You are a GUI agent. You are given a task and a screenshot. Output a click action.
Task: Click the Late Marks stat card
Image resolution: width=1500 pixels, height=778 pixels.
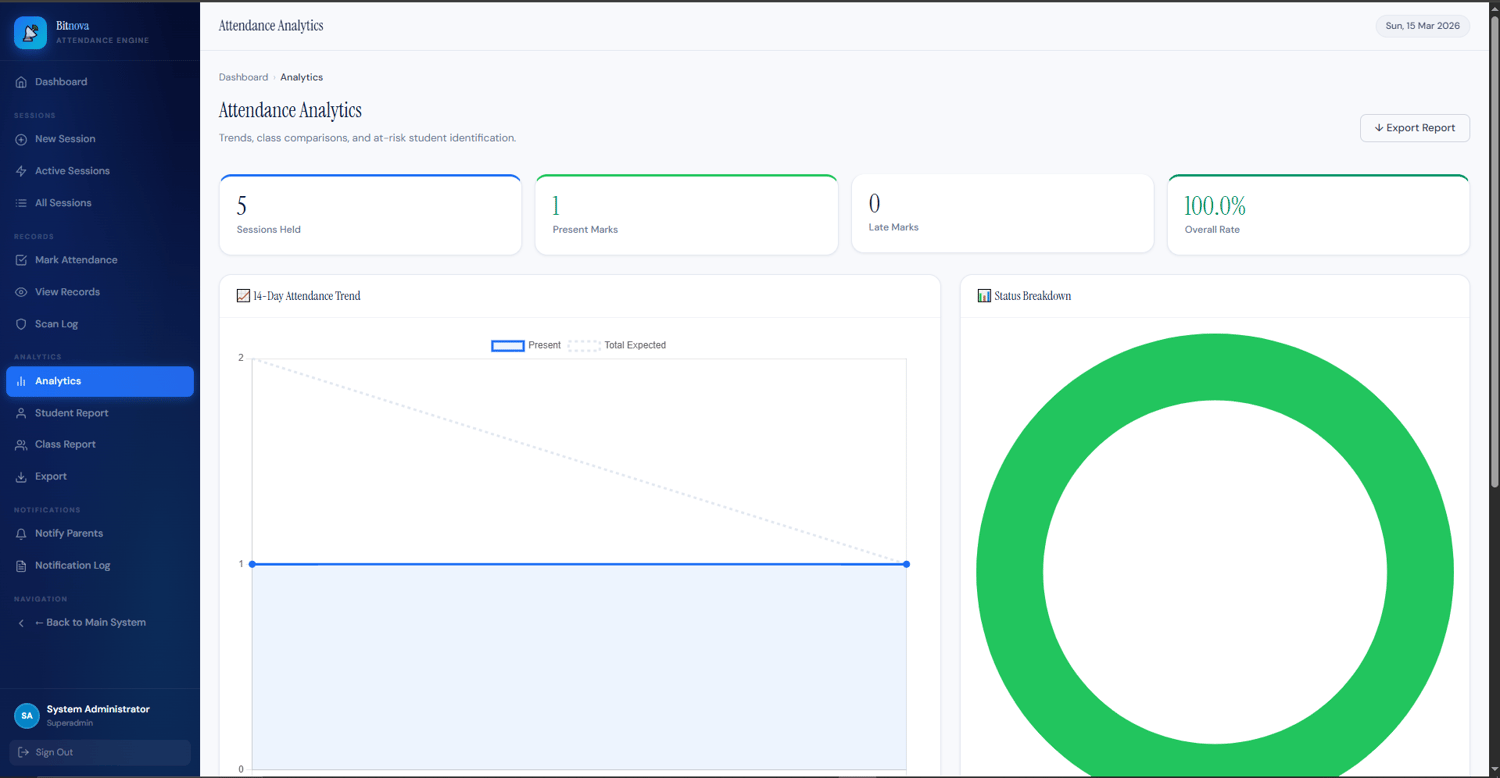1002,214
